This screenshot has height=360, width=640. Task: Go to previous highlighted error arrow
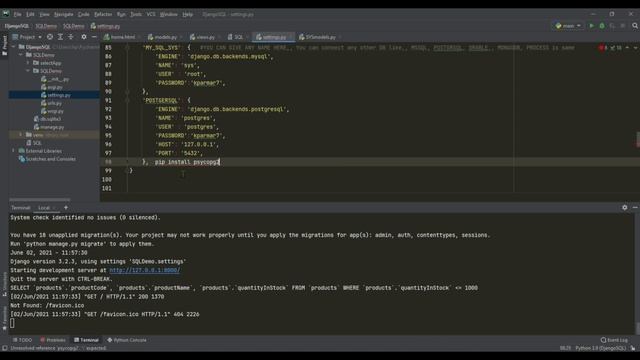[627, 48]
